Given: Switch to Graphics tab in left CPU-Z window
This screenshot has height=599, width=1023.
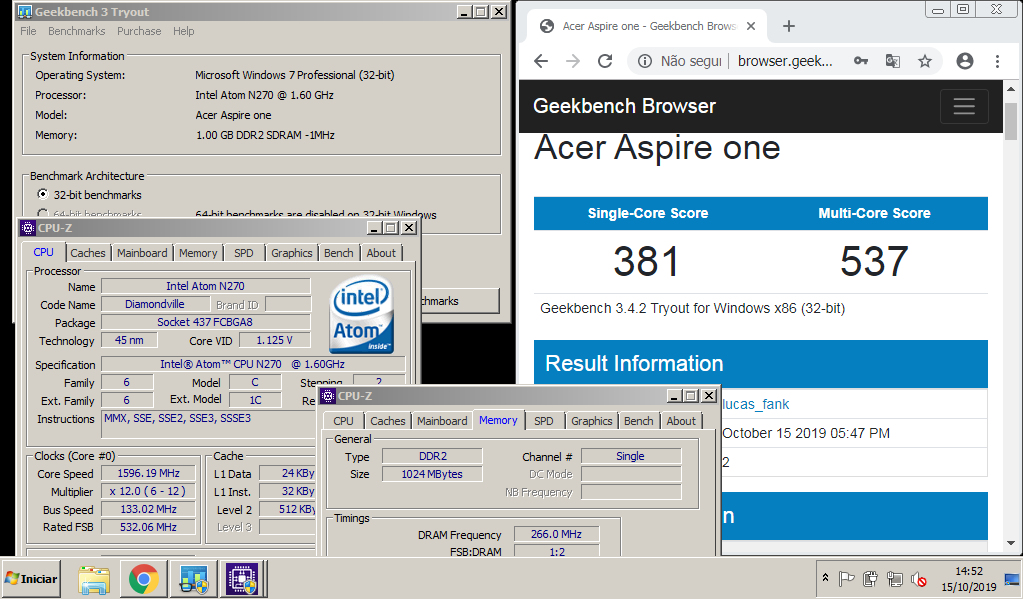Looking at the screenshot, I should [x=292, y=253].
